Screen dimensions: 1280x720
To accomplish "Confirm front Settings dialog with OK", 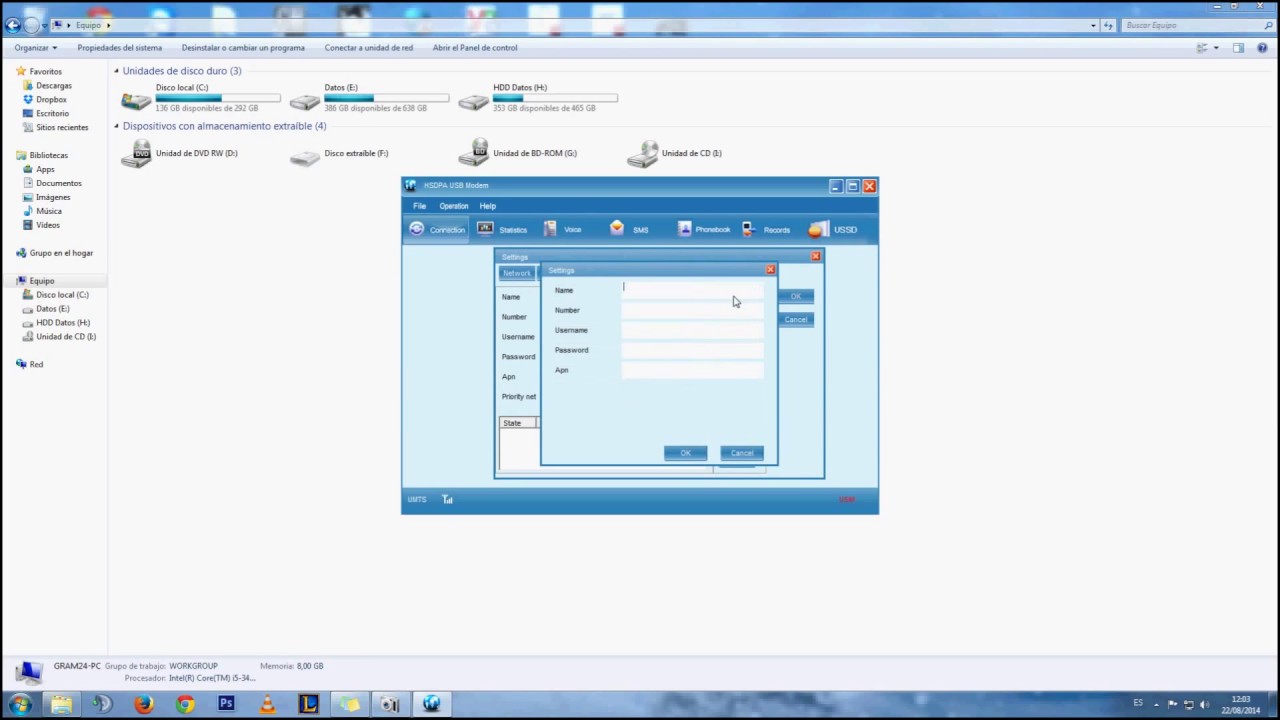I will tap(685, 453).
